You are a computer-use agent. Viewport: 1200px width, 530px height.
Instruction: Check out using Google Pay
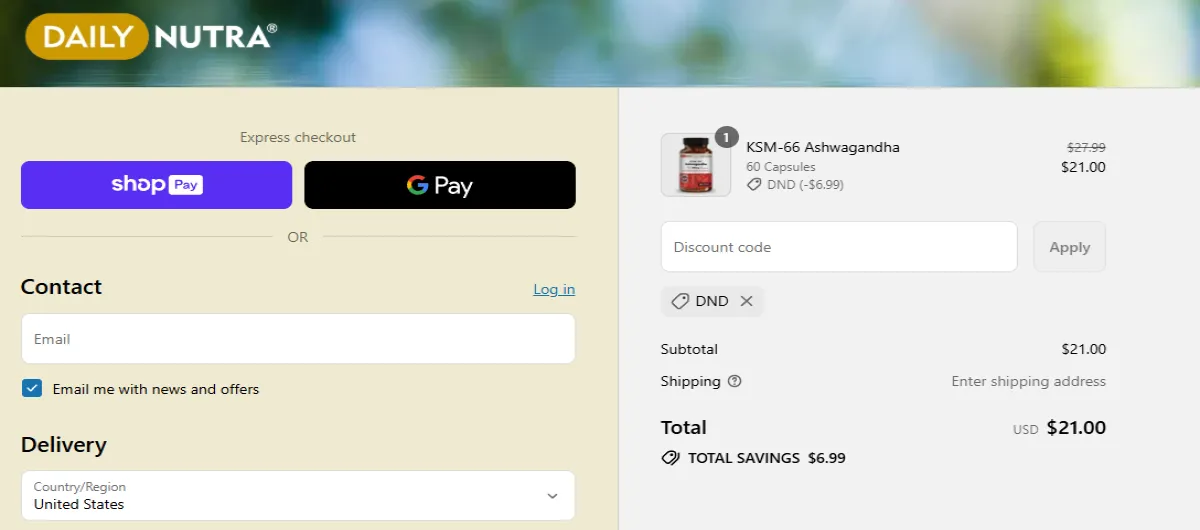pos(440,185)
